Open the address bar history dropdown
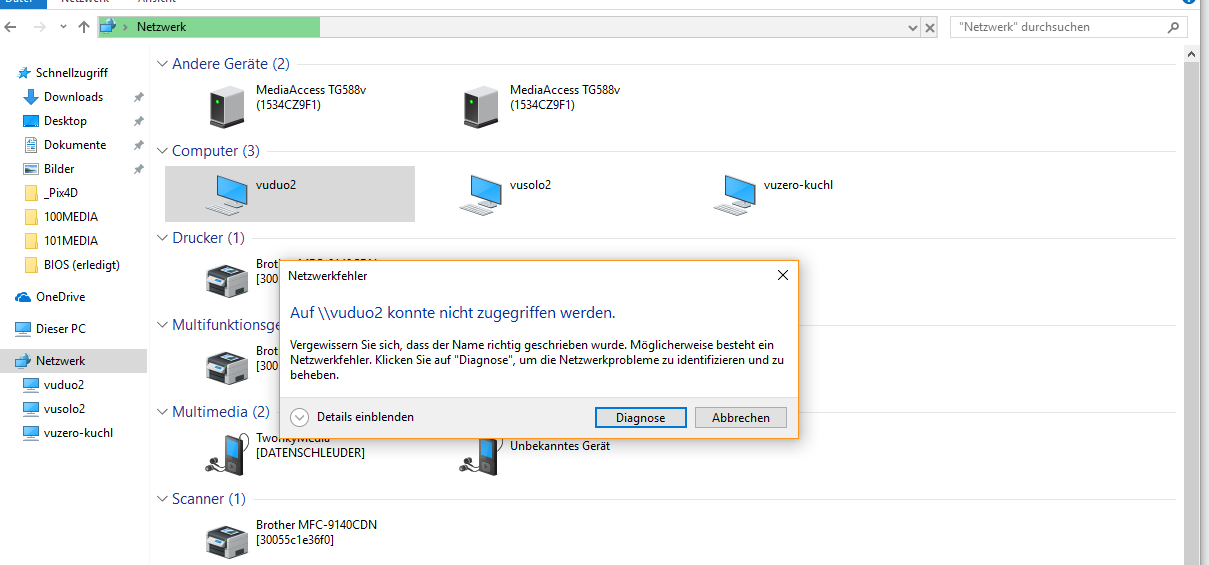 [912, 28]
